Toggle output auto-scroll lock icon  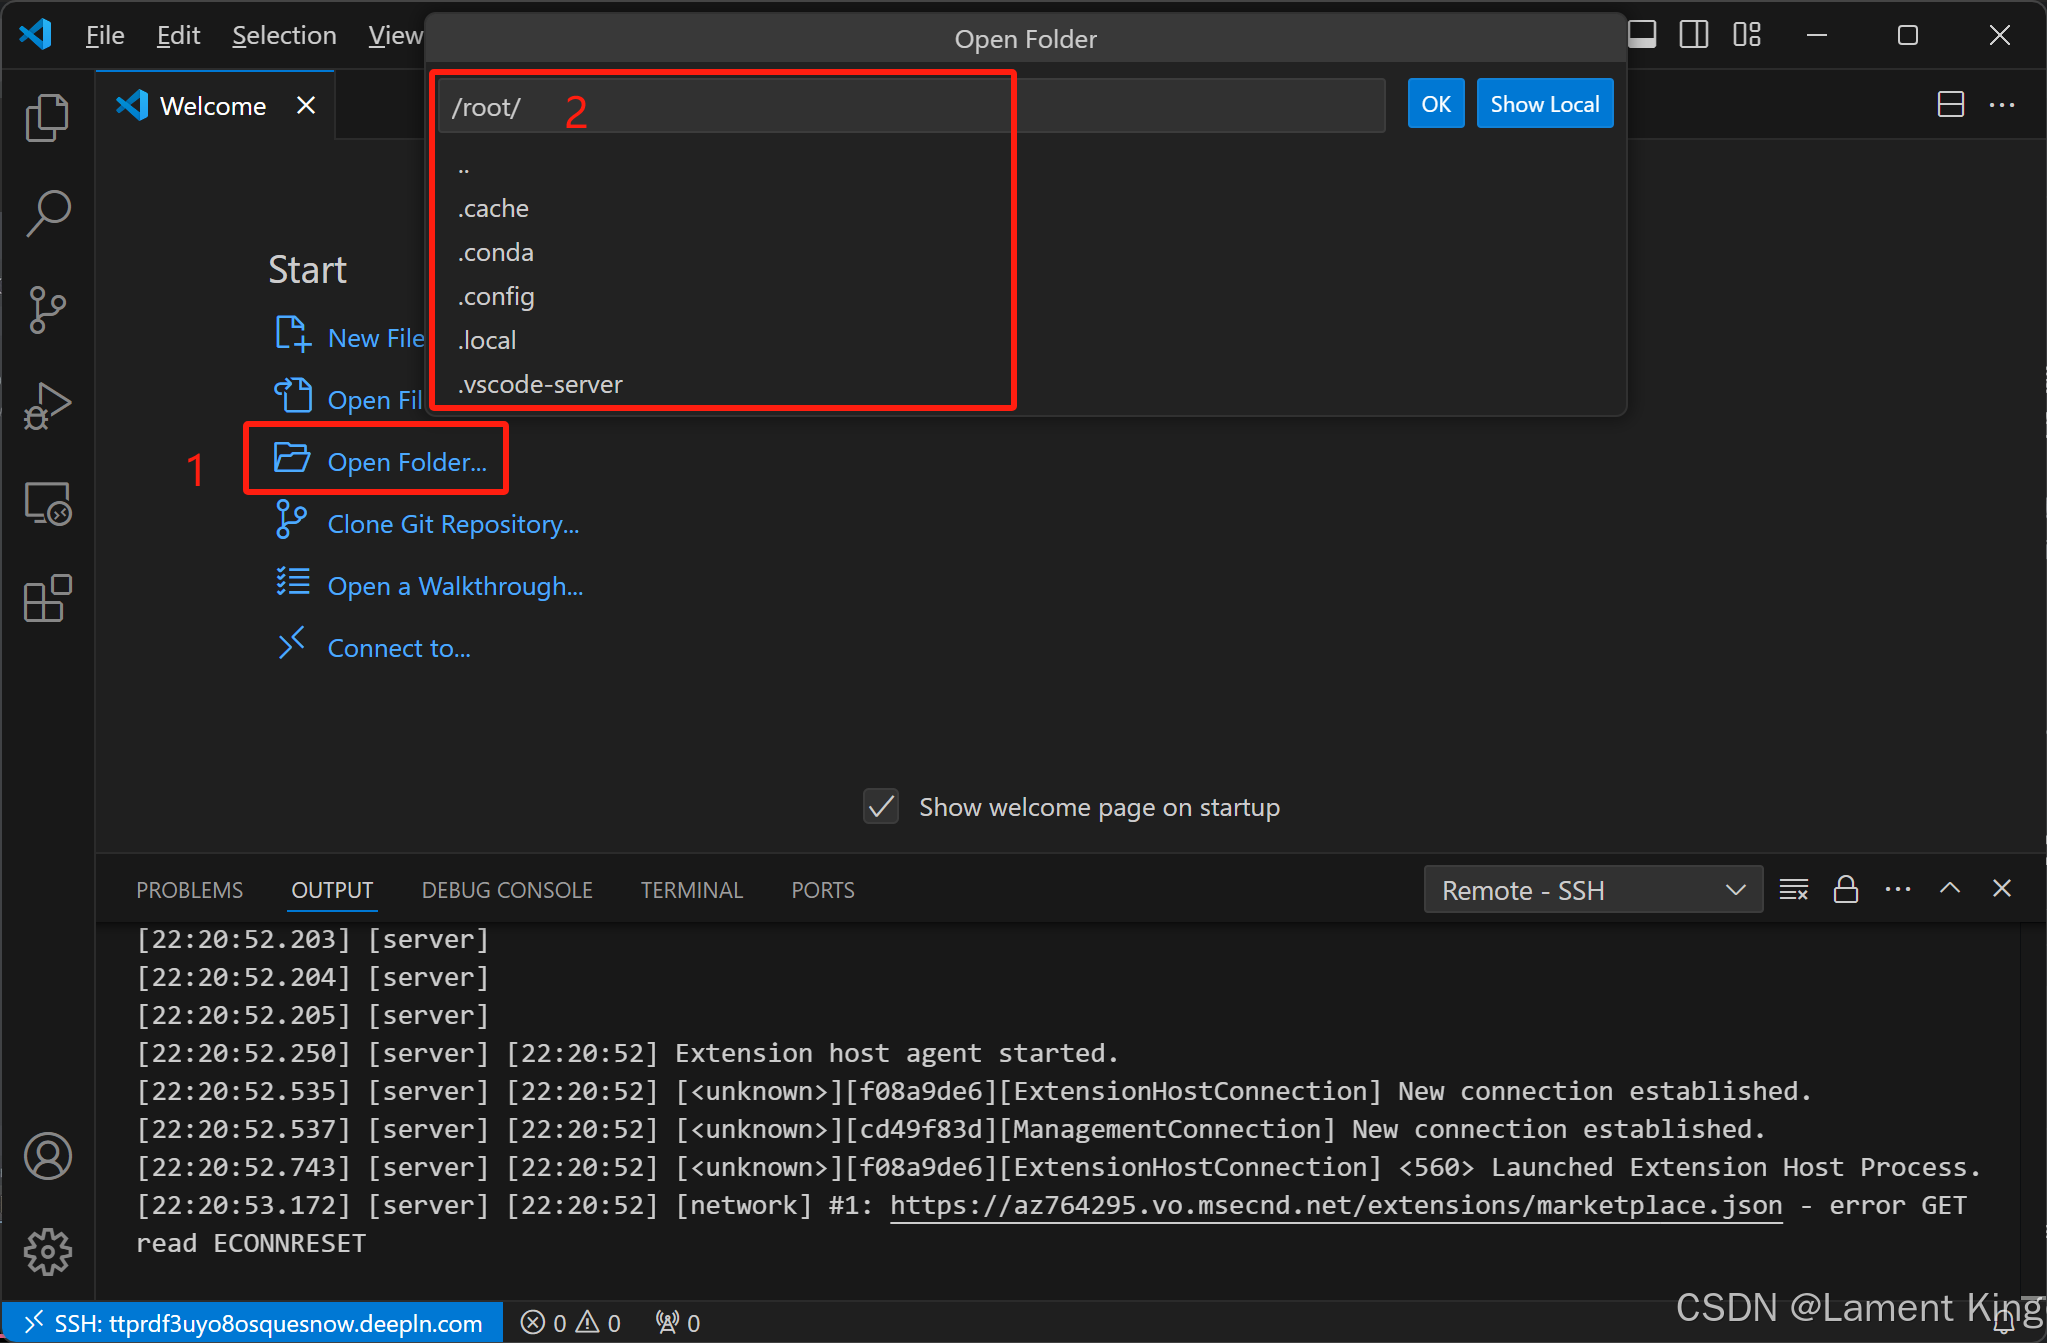coord(1845,889)
